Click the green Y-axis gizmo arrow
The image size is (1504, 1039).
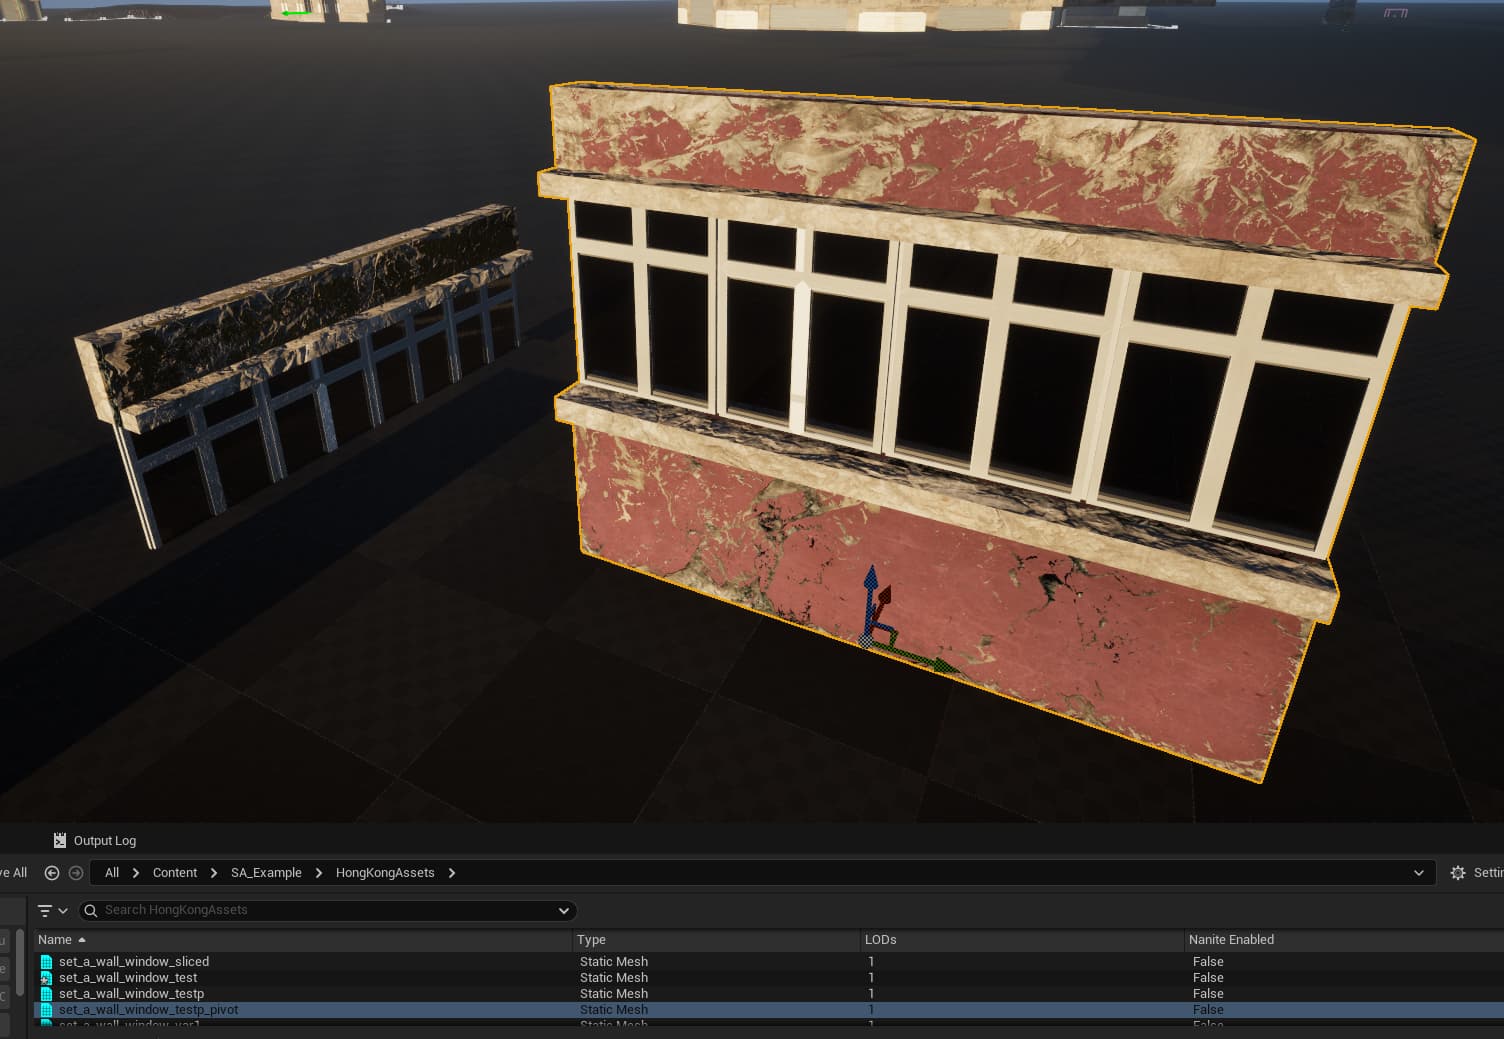coord(930,658)
